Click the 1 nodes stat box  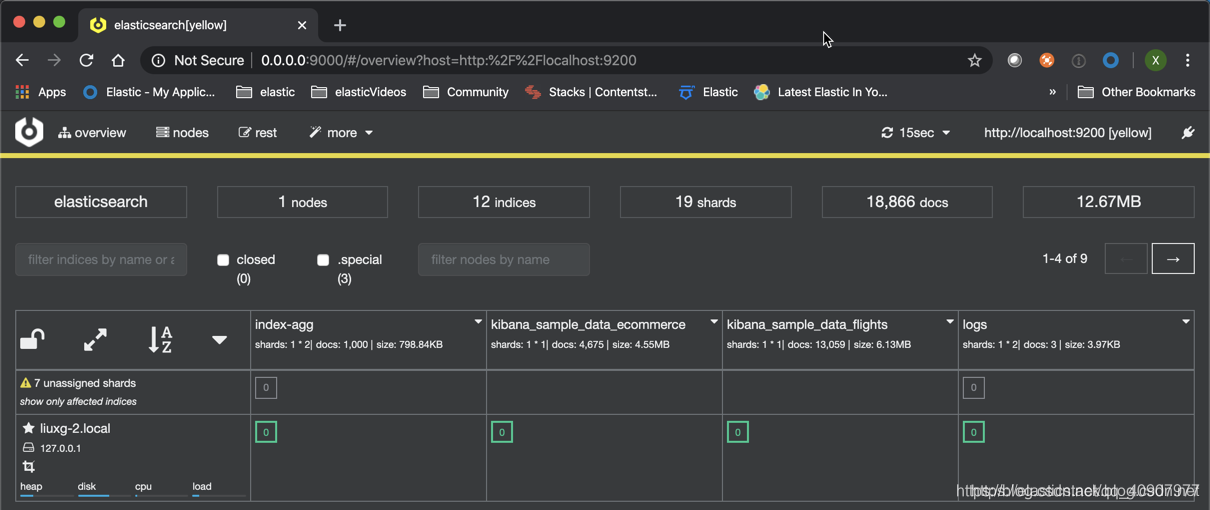tap(302, 202)
